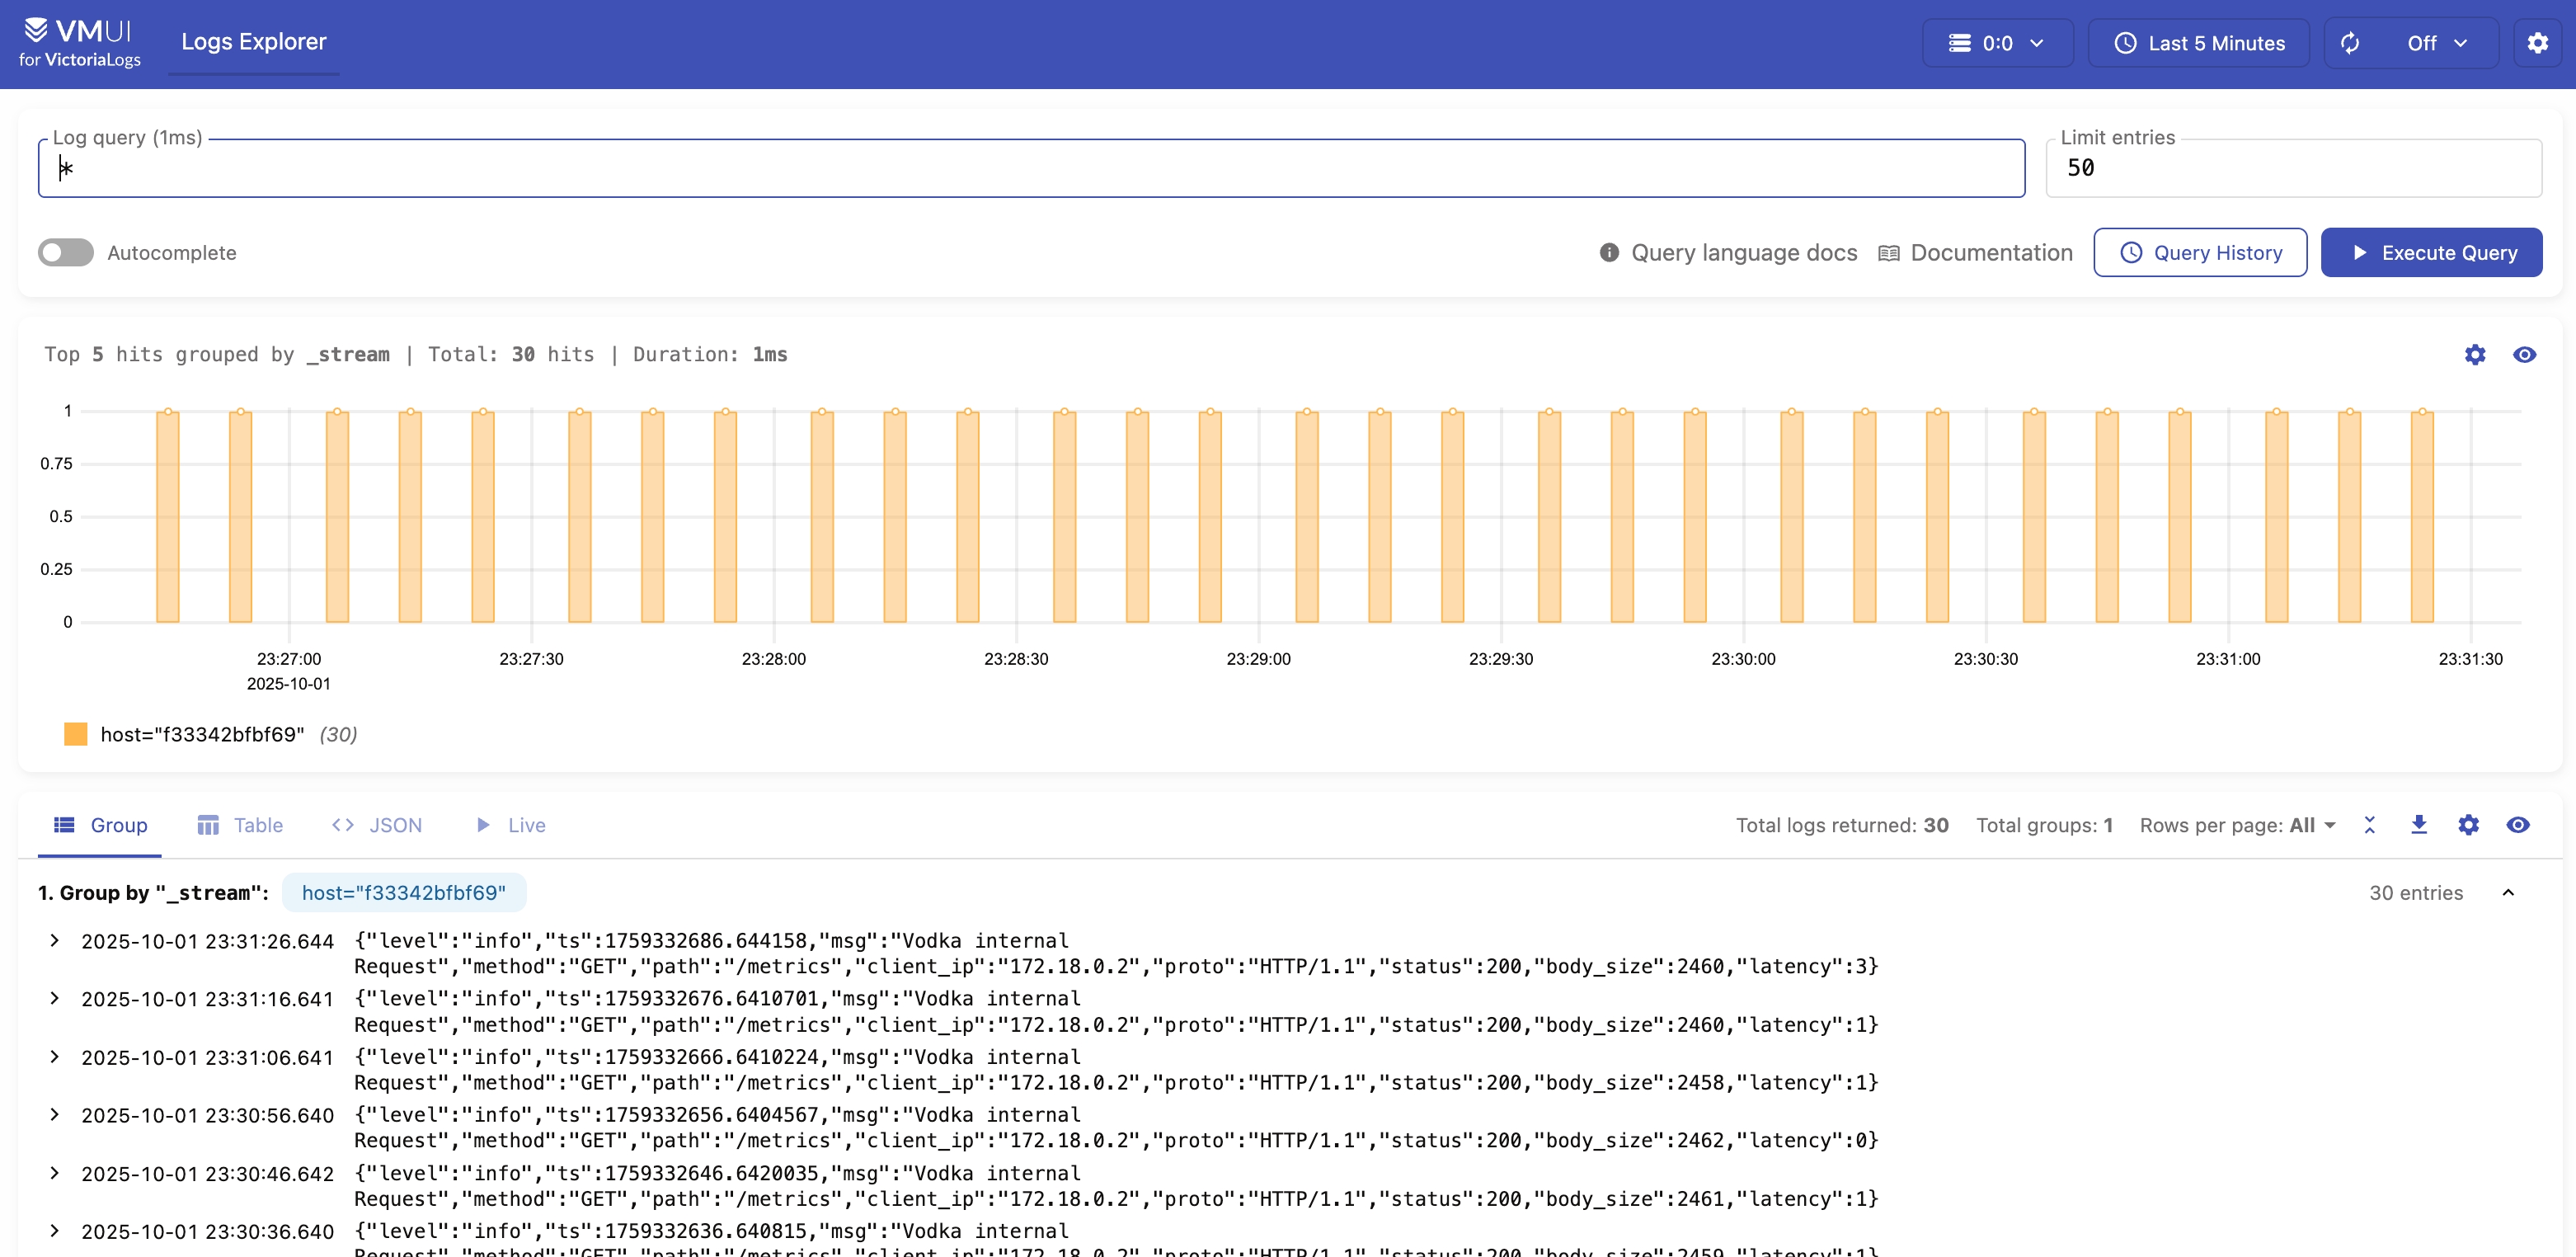The height and width of the screenshot is (1257, 2576).
Task: Open the Query History button
Action: 2200,253
